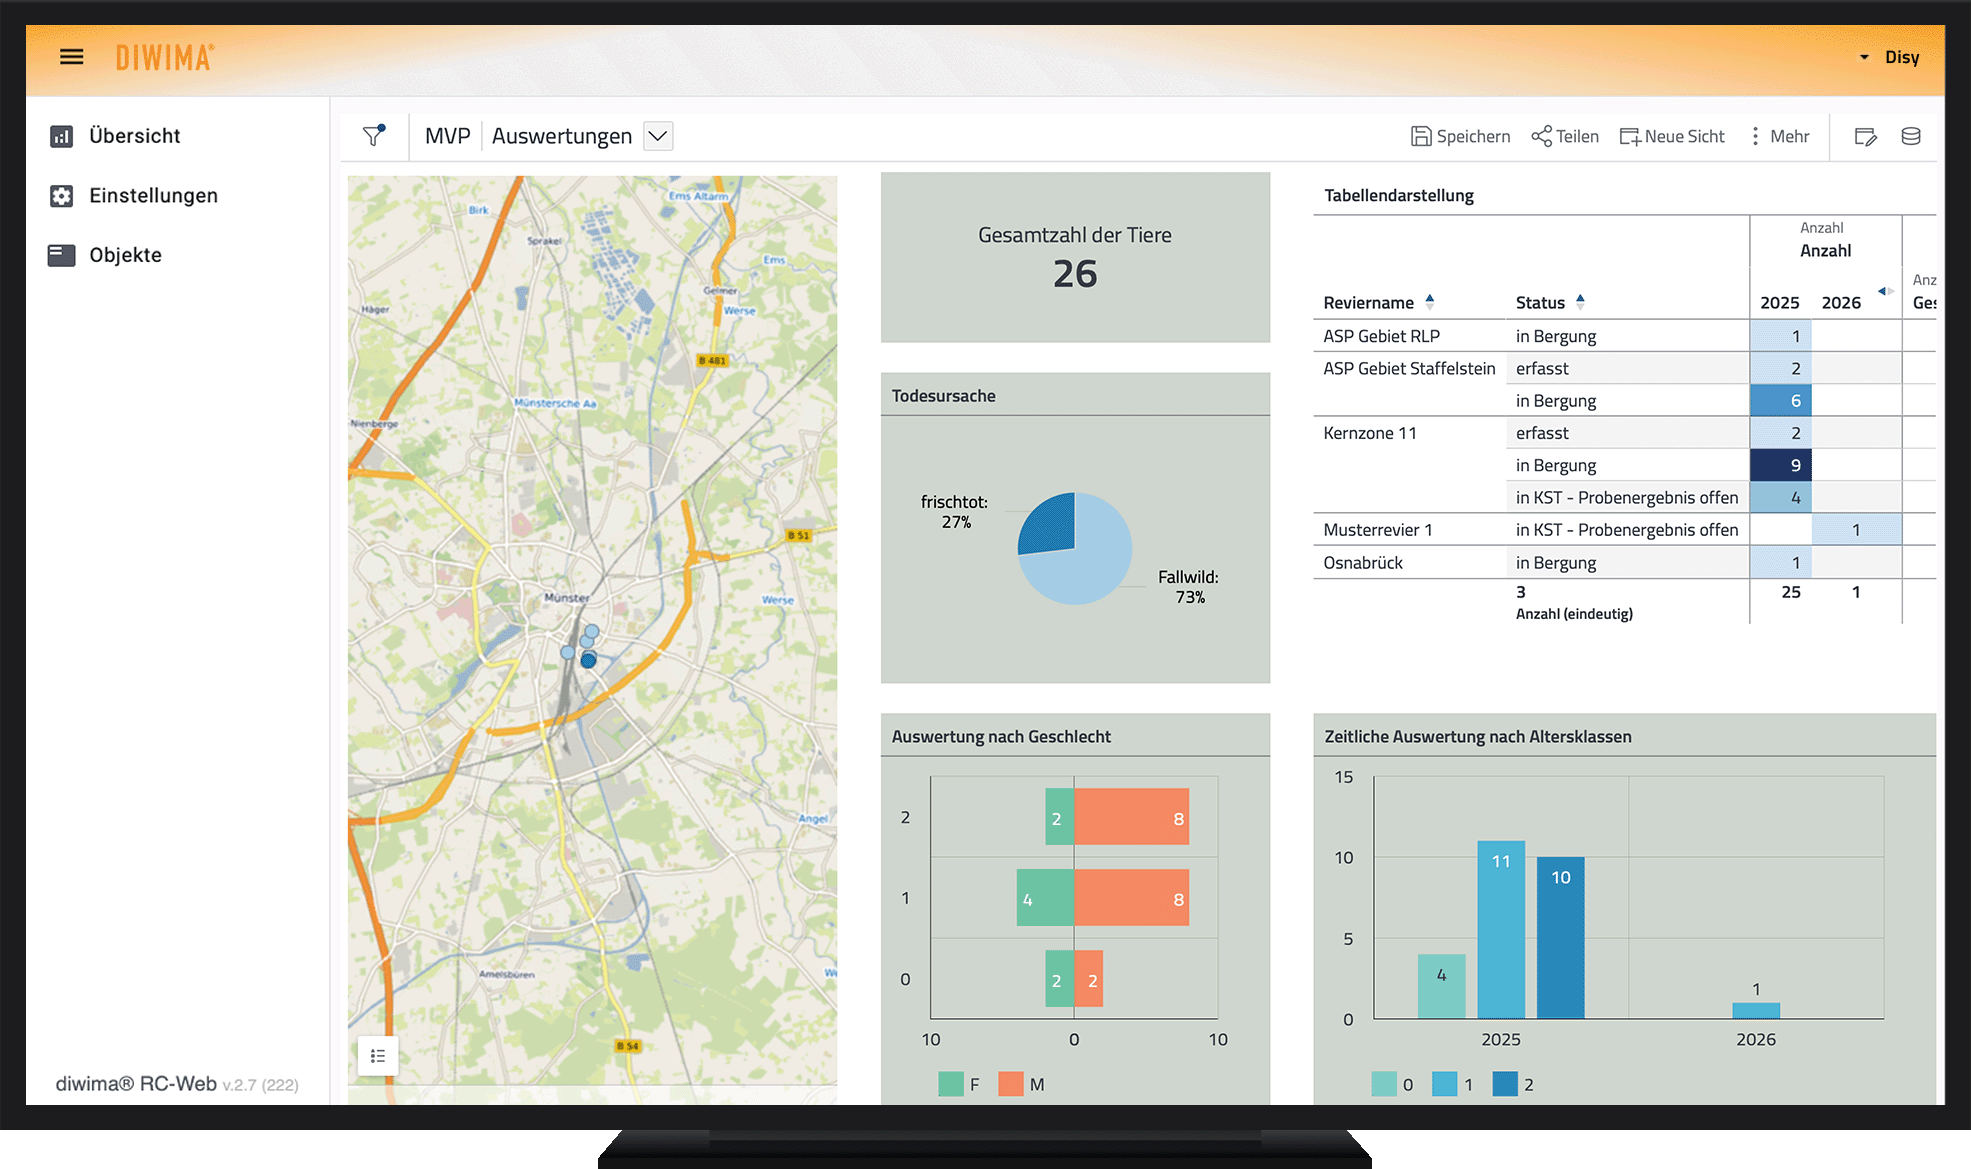The width and height of the screenshot is (1971, 1169).
Task: Toggle the map legend list button
Action: click(x=378, y=1056)
